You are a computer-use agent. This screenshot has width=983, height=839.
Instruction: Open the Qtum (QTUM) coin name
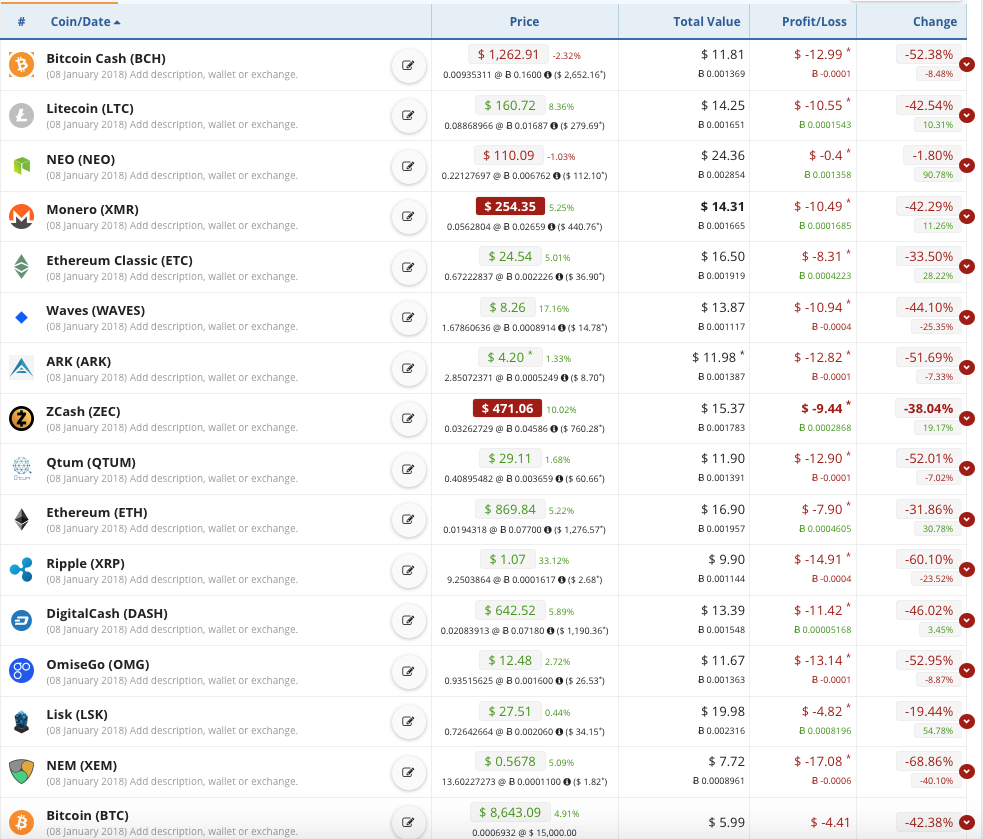[91, 462]
